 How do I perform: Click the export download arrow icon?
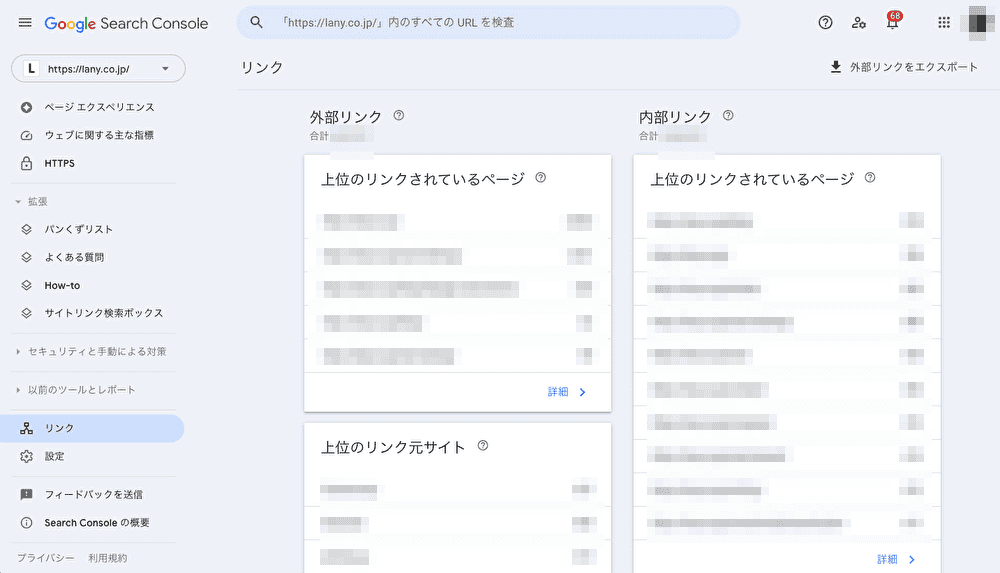tap(835, 67)
